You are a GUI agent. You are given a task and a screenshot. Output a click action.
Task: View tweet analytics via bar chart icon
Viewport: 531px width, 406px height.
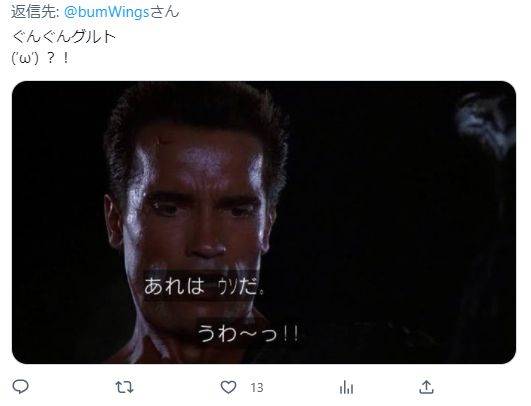[346, 387]
